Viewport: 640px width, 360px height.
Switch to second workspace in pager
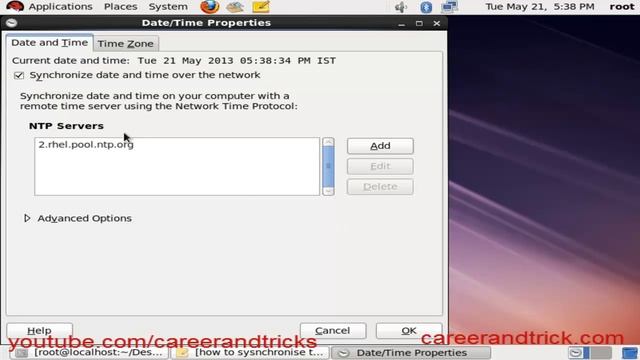[601, 353]
